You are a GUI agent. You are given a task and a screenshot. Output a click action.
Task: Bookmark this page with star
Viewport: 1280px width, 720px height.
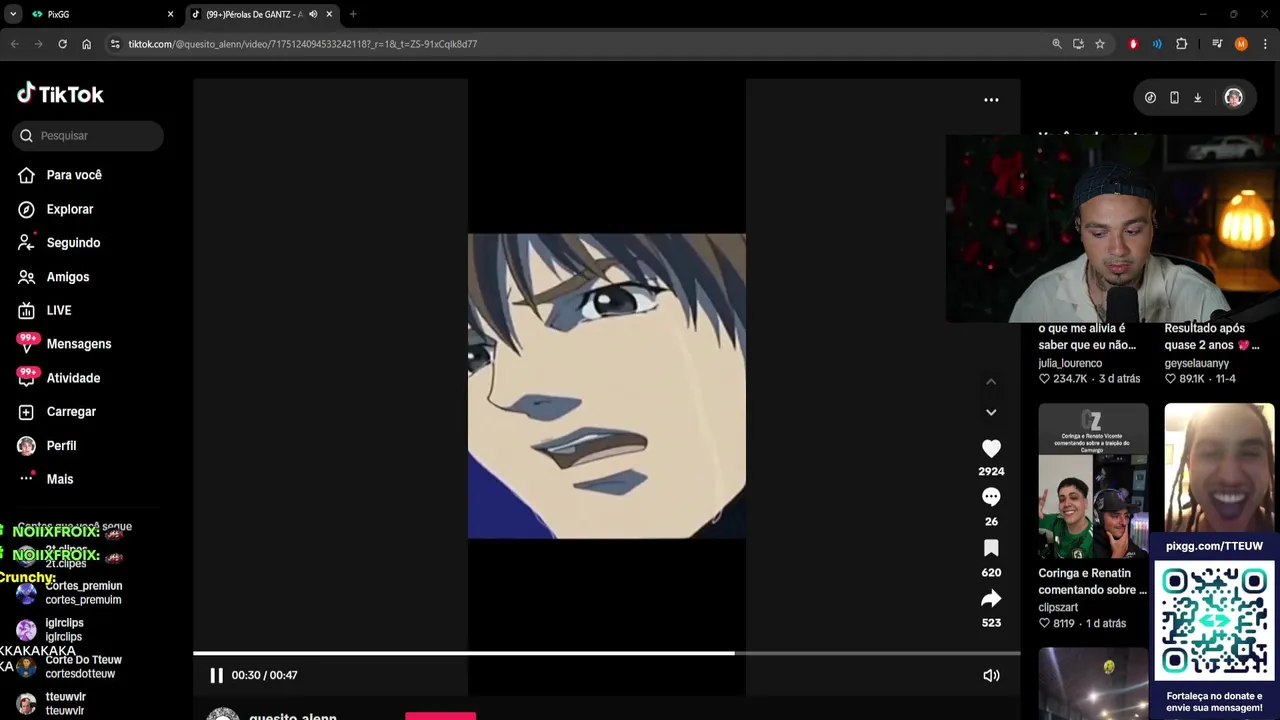pos(1100,44)
